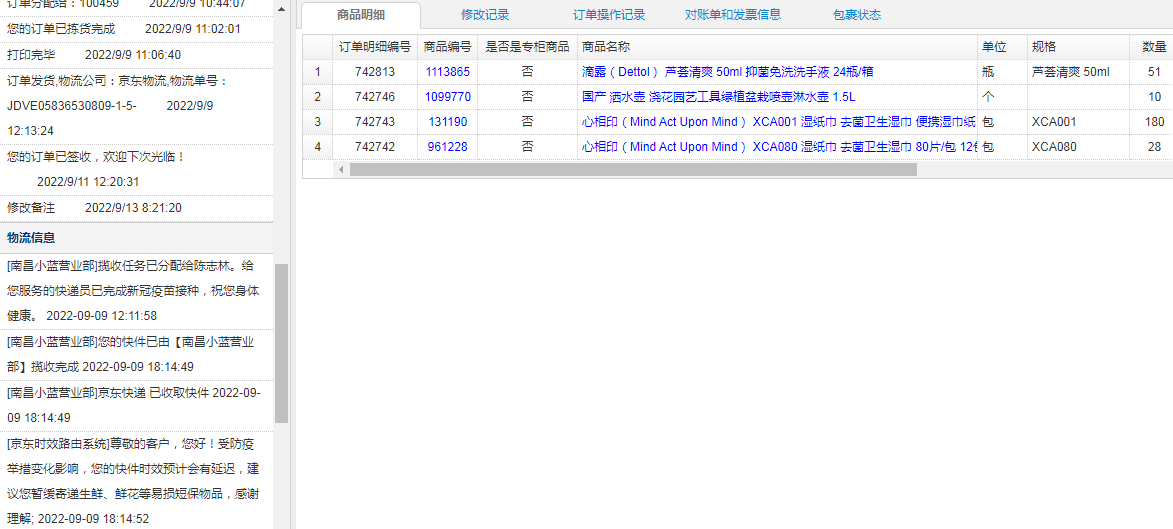
Task: Click row number 1 cell
Action: 317,73
